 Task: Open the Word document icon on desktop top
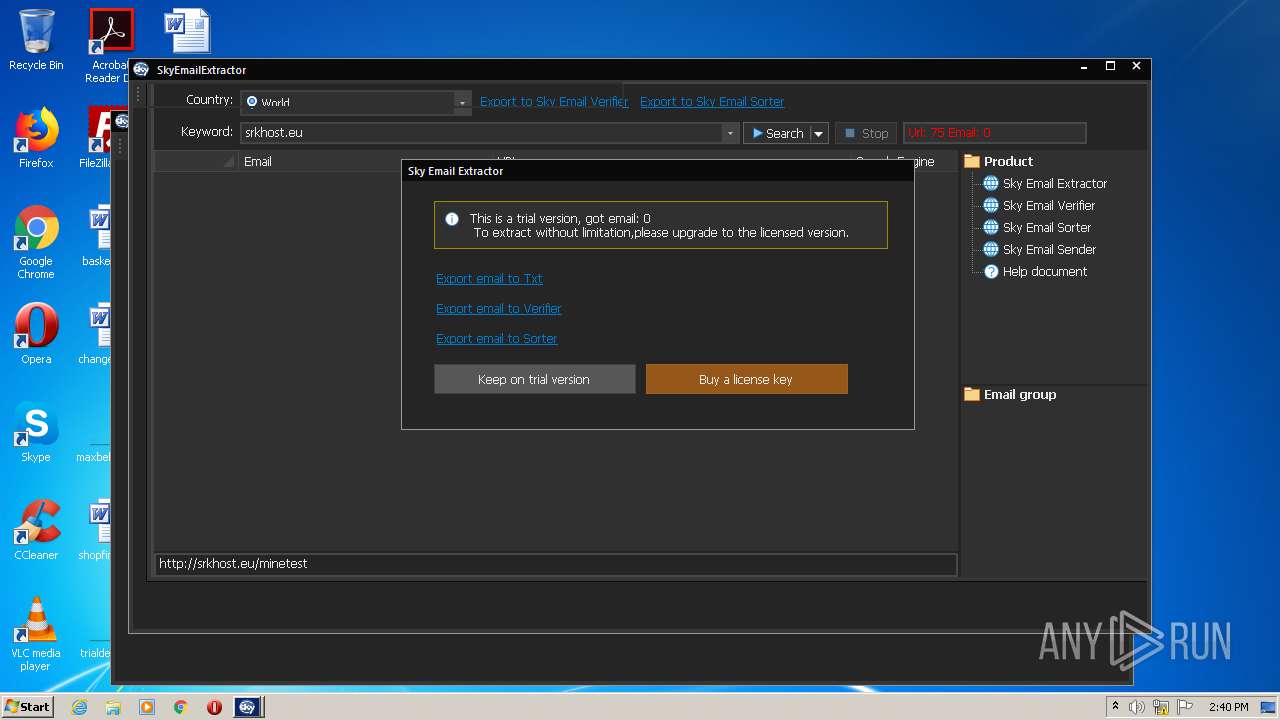[187, 31]
